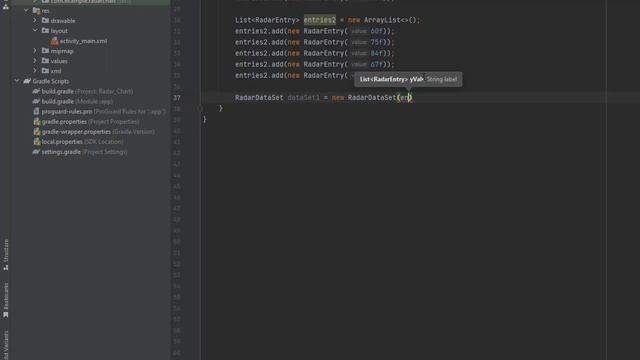This screenshot has height=360, width=640.
Task: Collapse the layout folder arrow
Action: (35, 31)
